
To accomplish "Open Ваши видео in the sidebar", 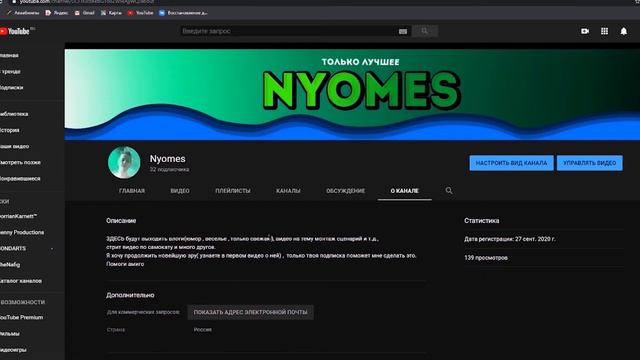I will [15, 146].
